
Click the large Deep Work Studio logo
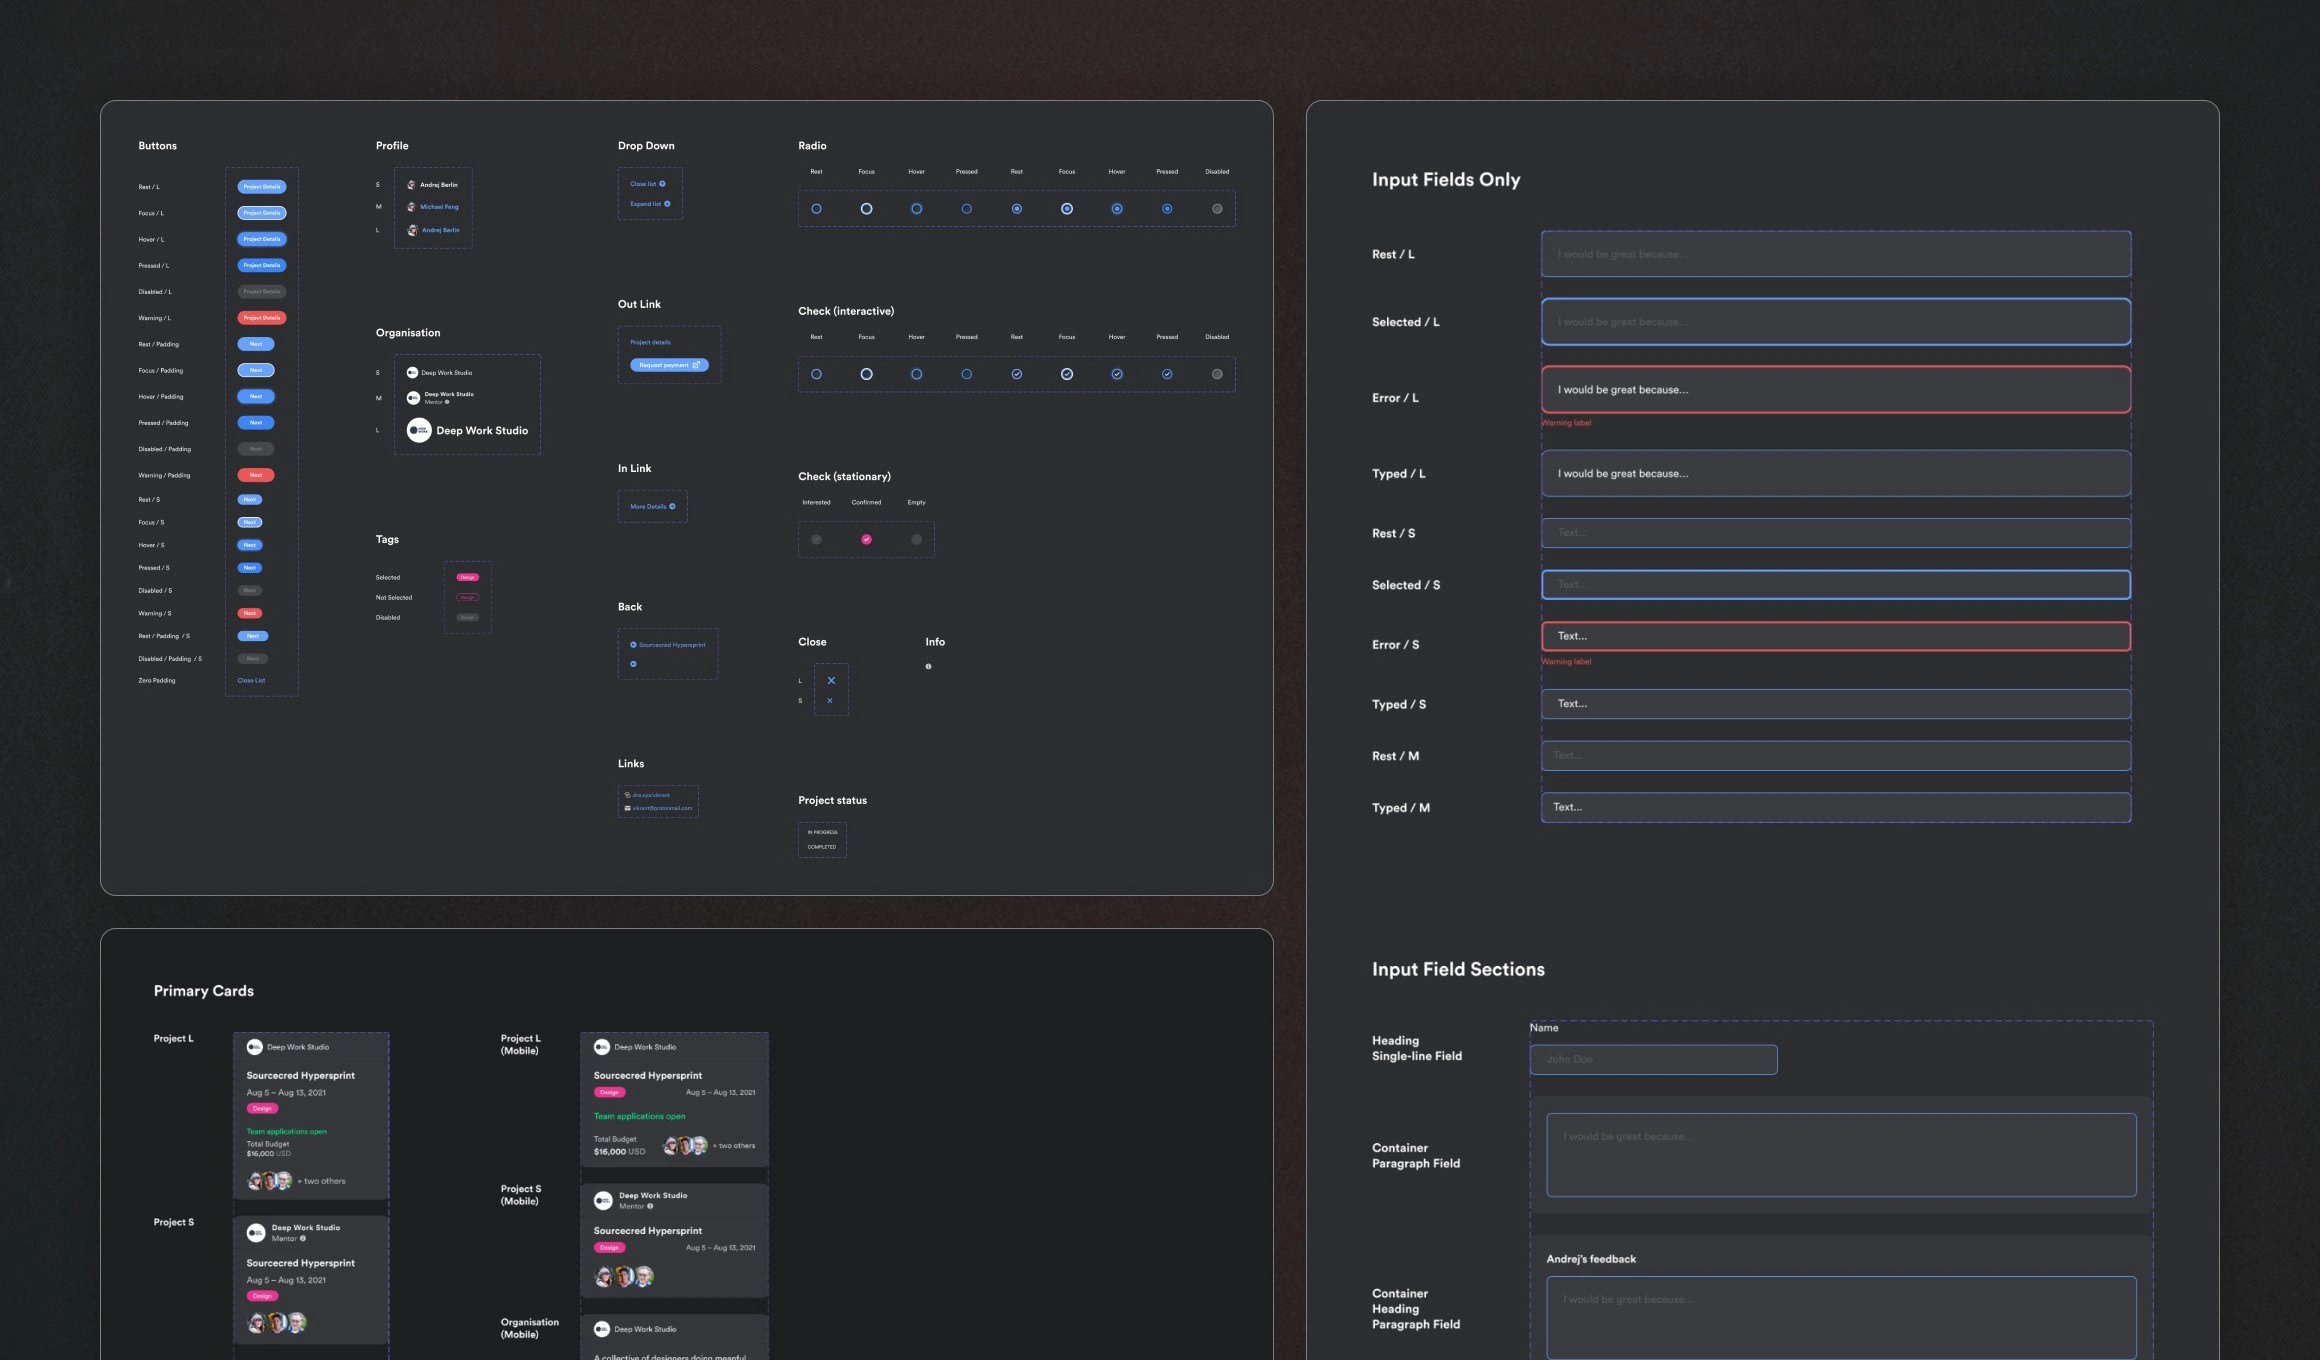tap(419, 431)
